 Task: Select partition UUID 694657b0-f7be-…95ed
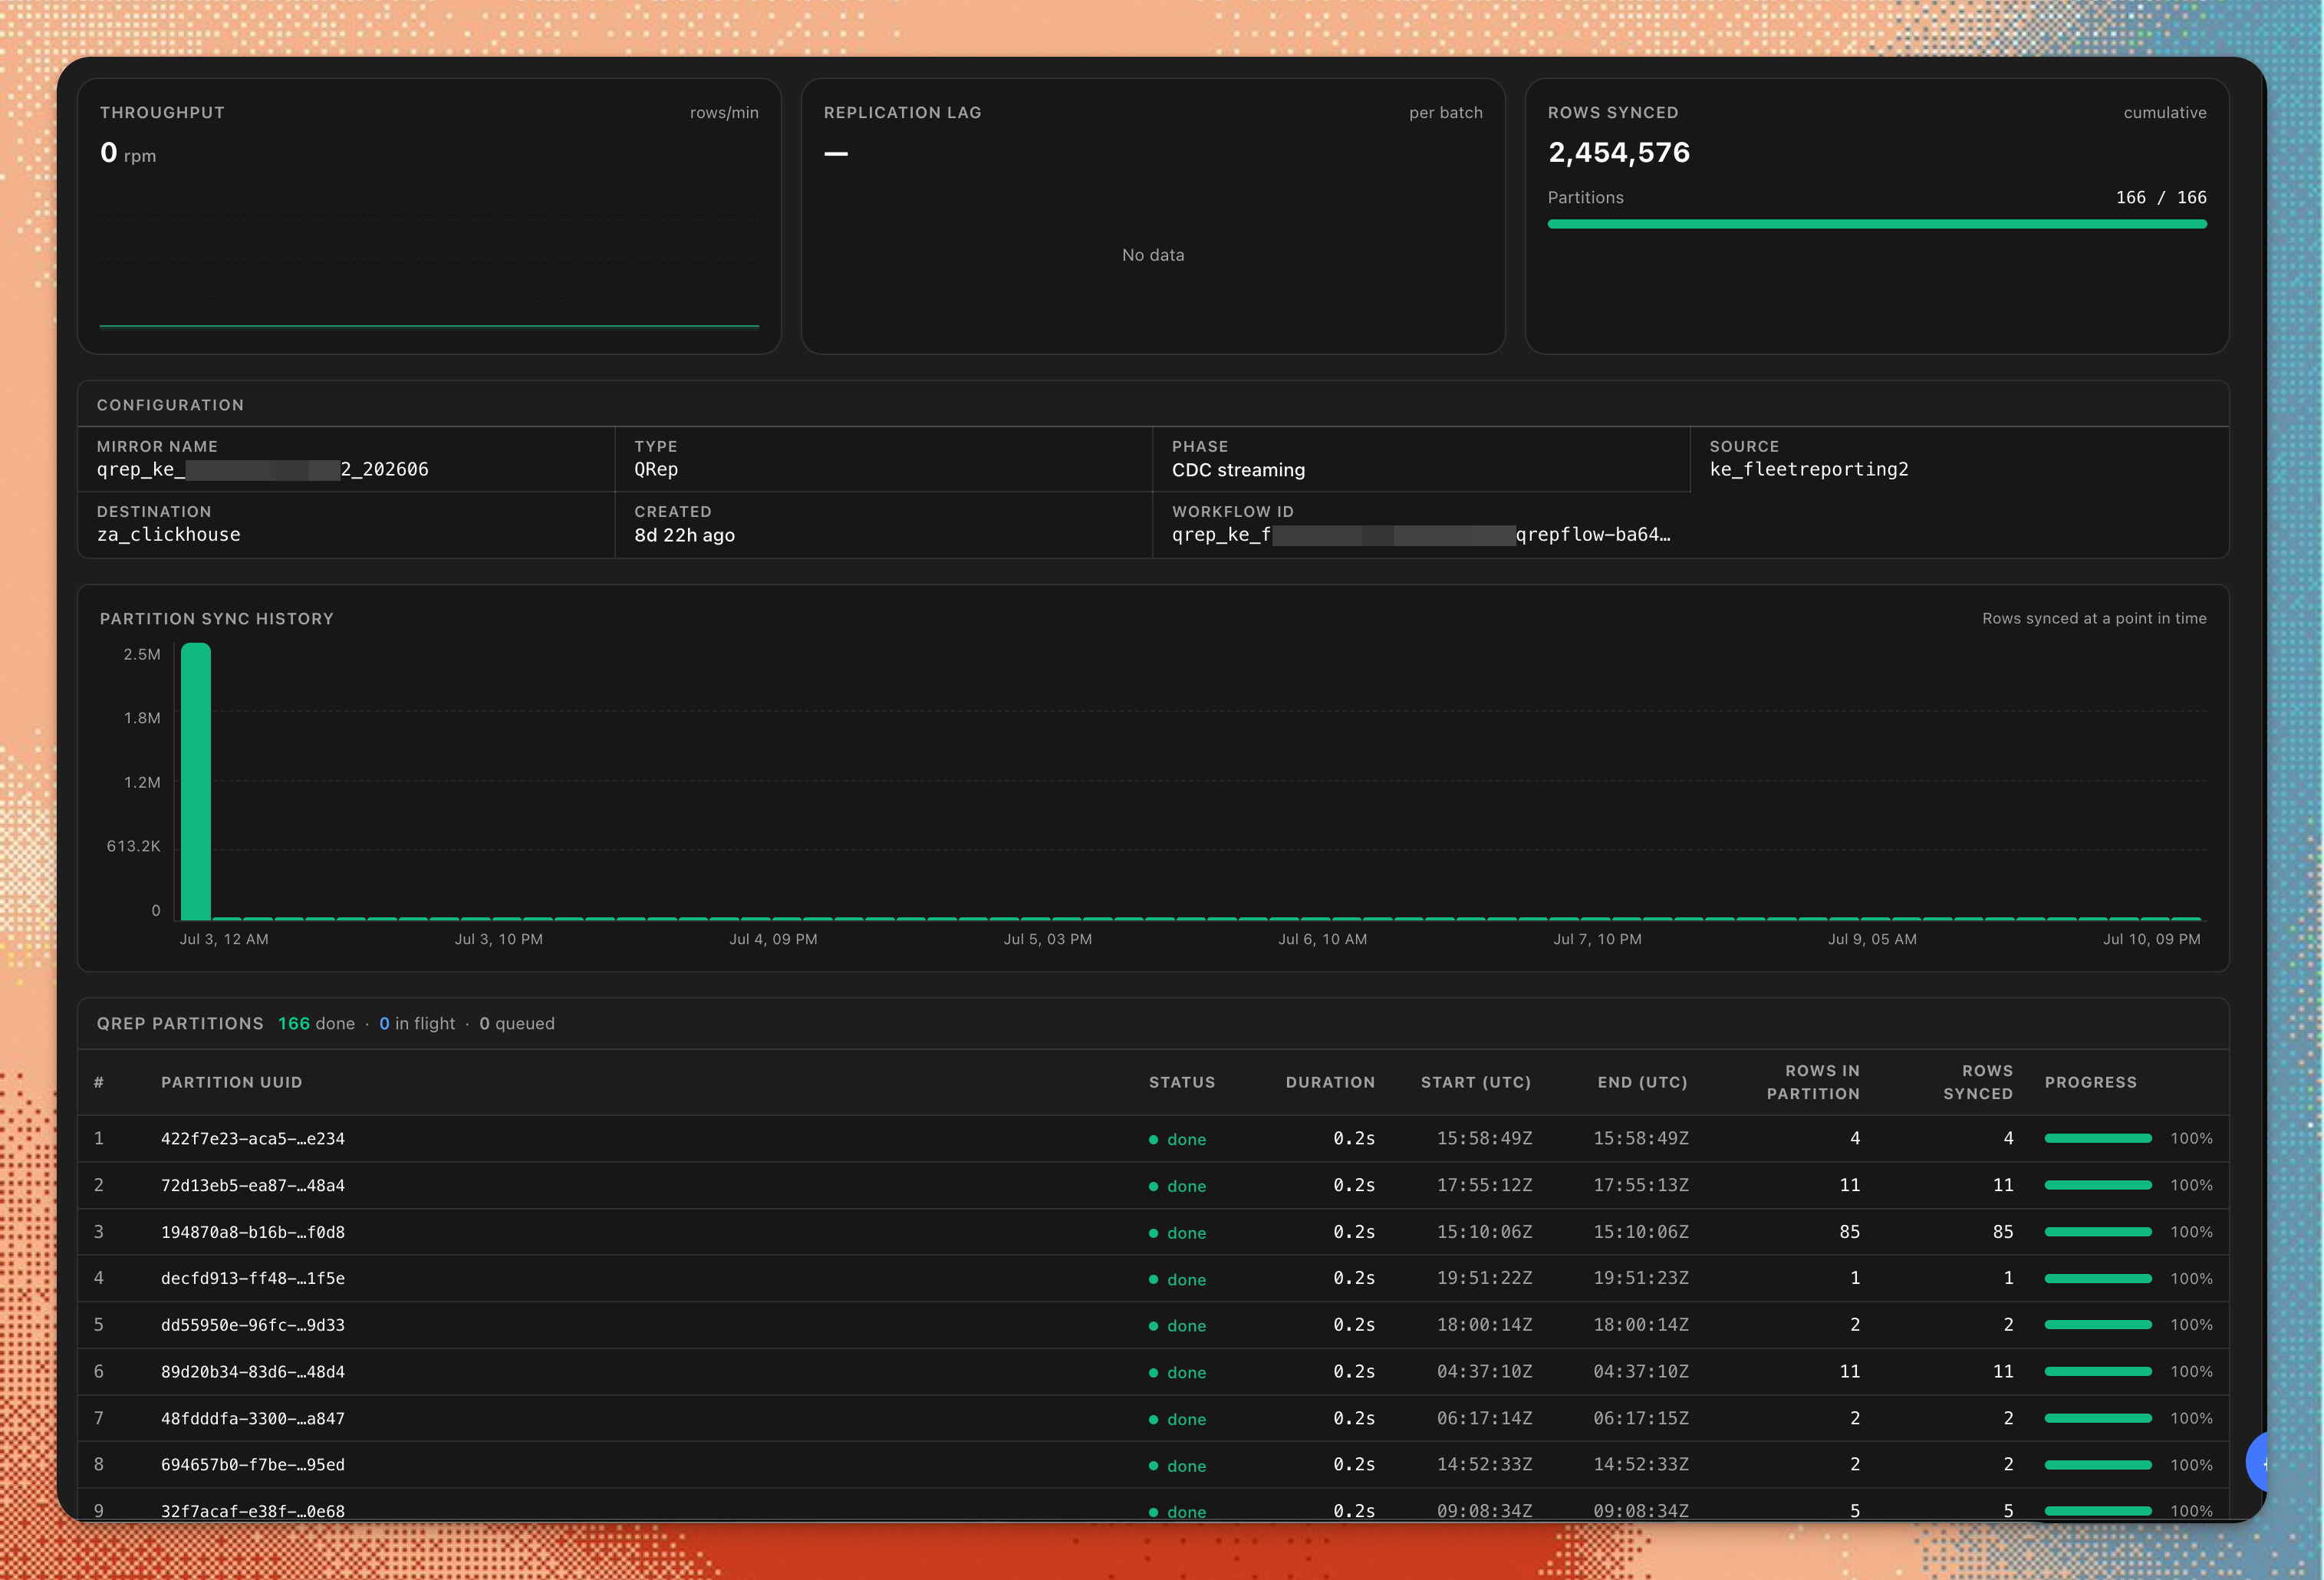tap(253, 1464)
